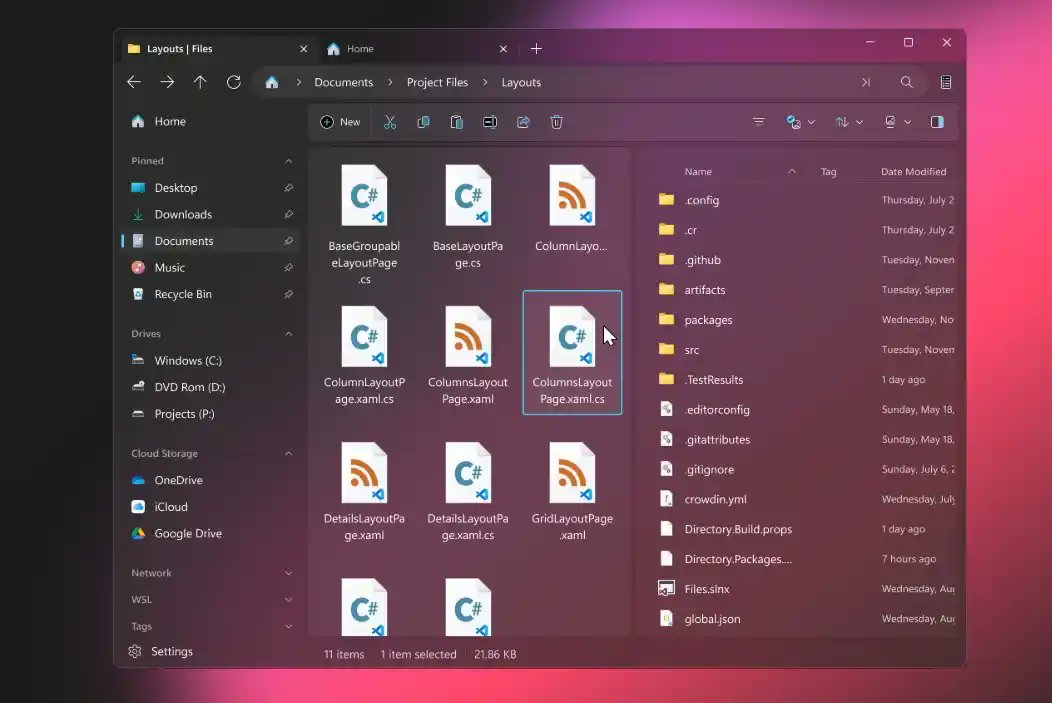Click the path jump icon beside search

tap(866, 82)
